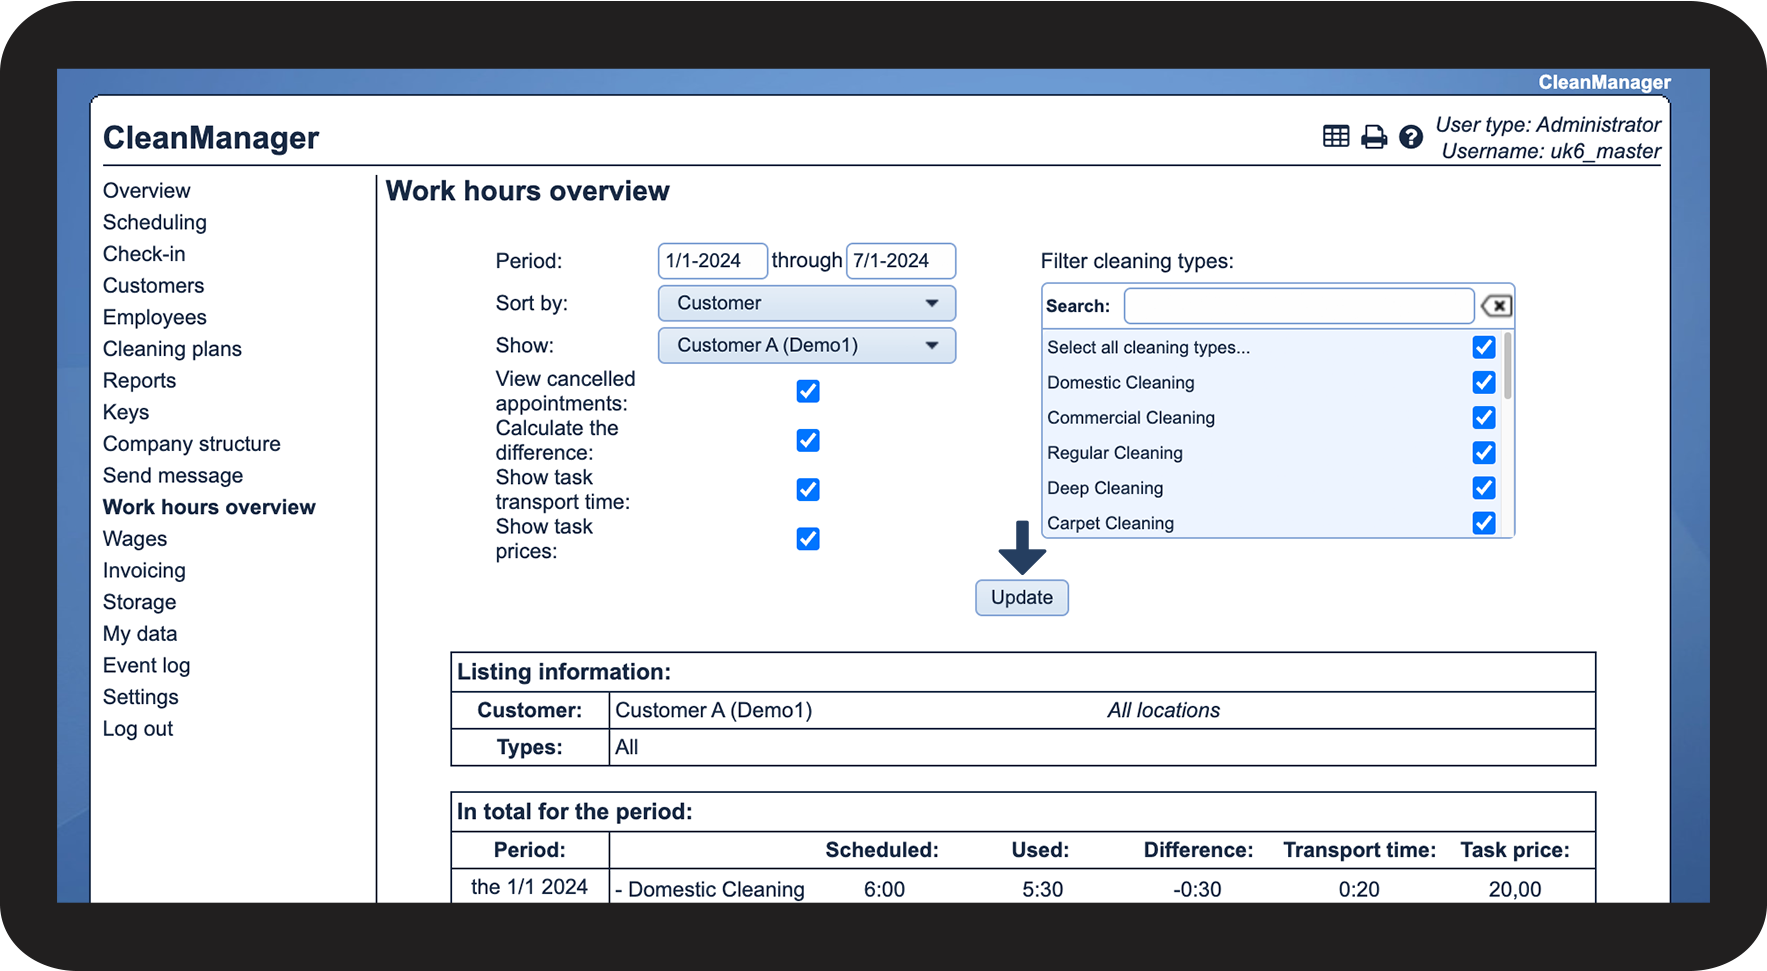Focus the cleaning types Search box
The height and width of the screenshot is (971, 1767).
tap(1298, 306)
